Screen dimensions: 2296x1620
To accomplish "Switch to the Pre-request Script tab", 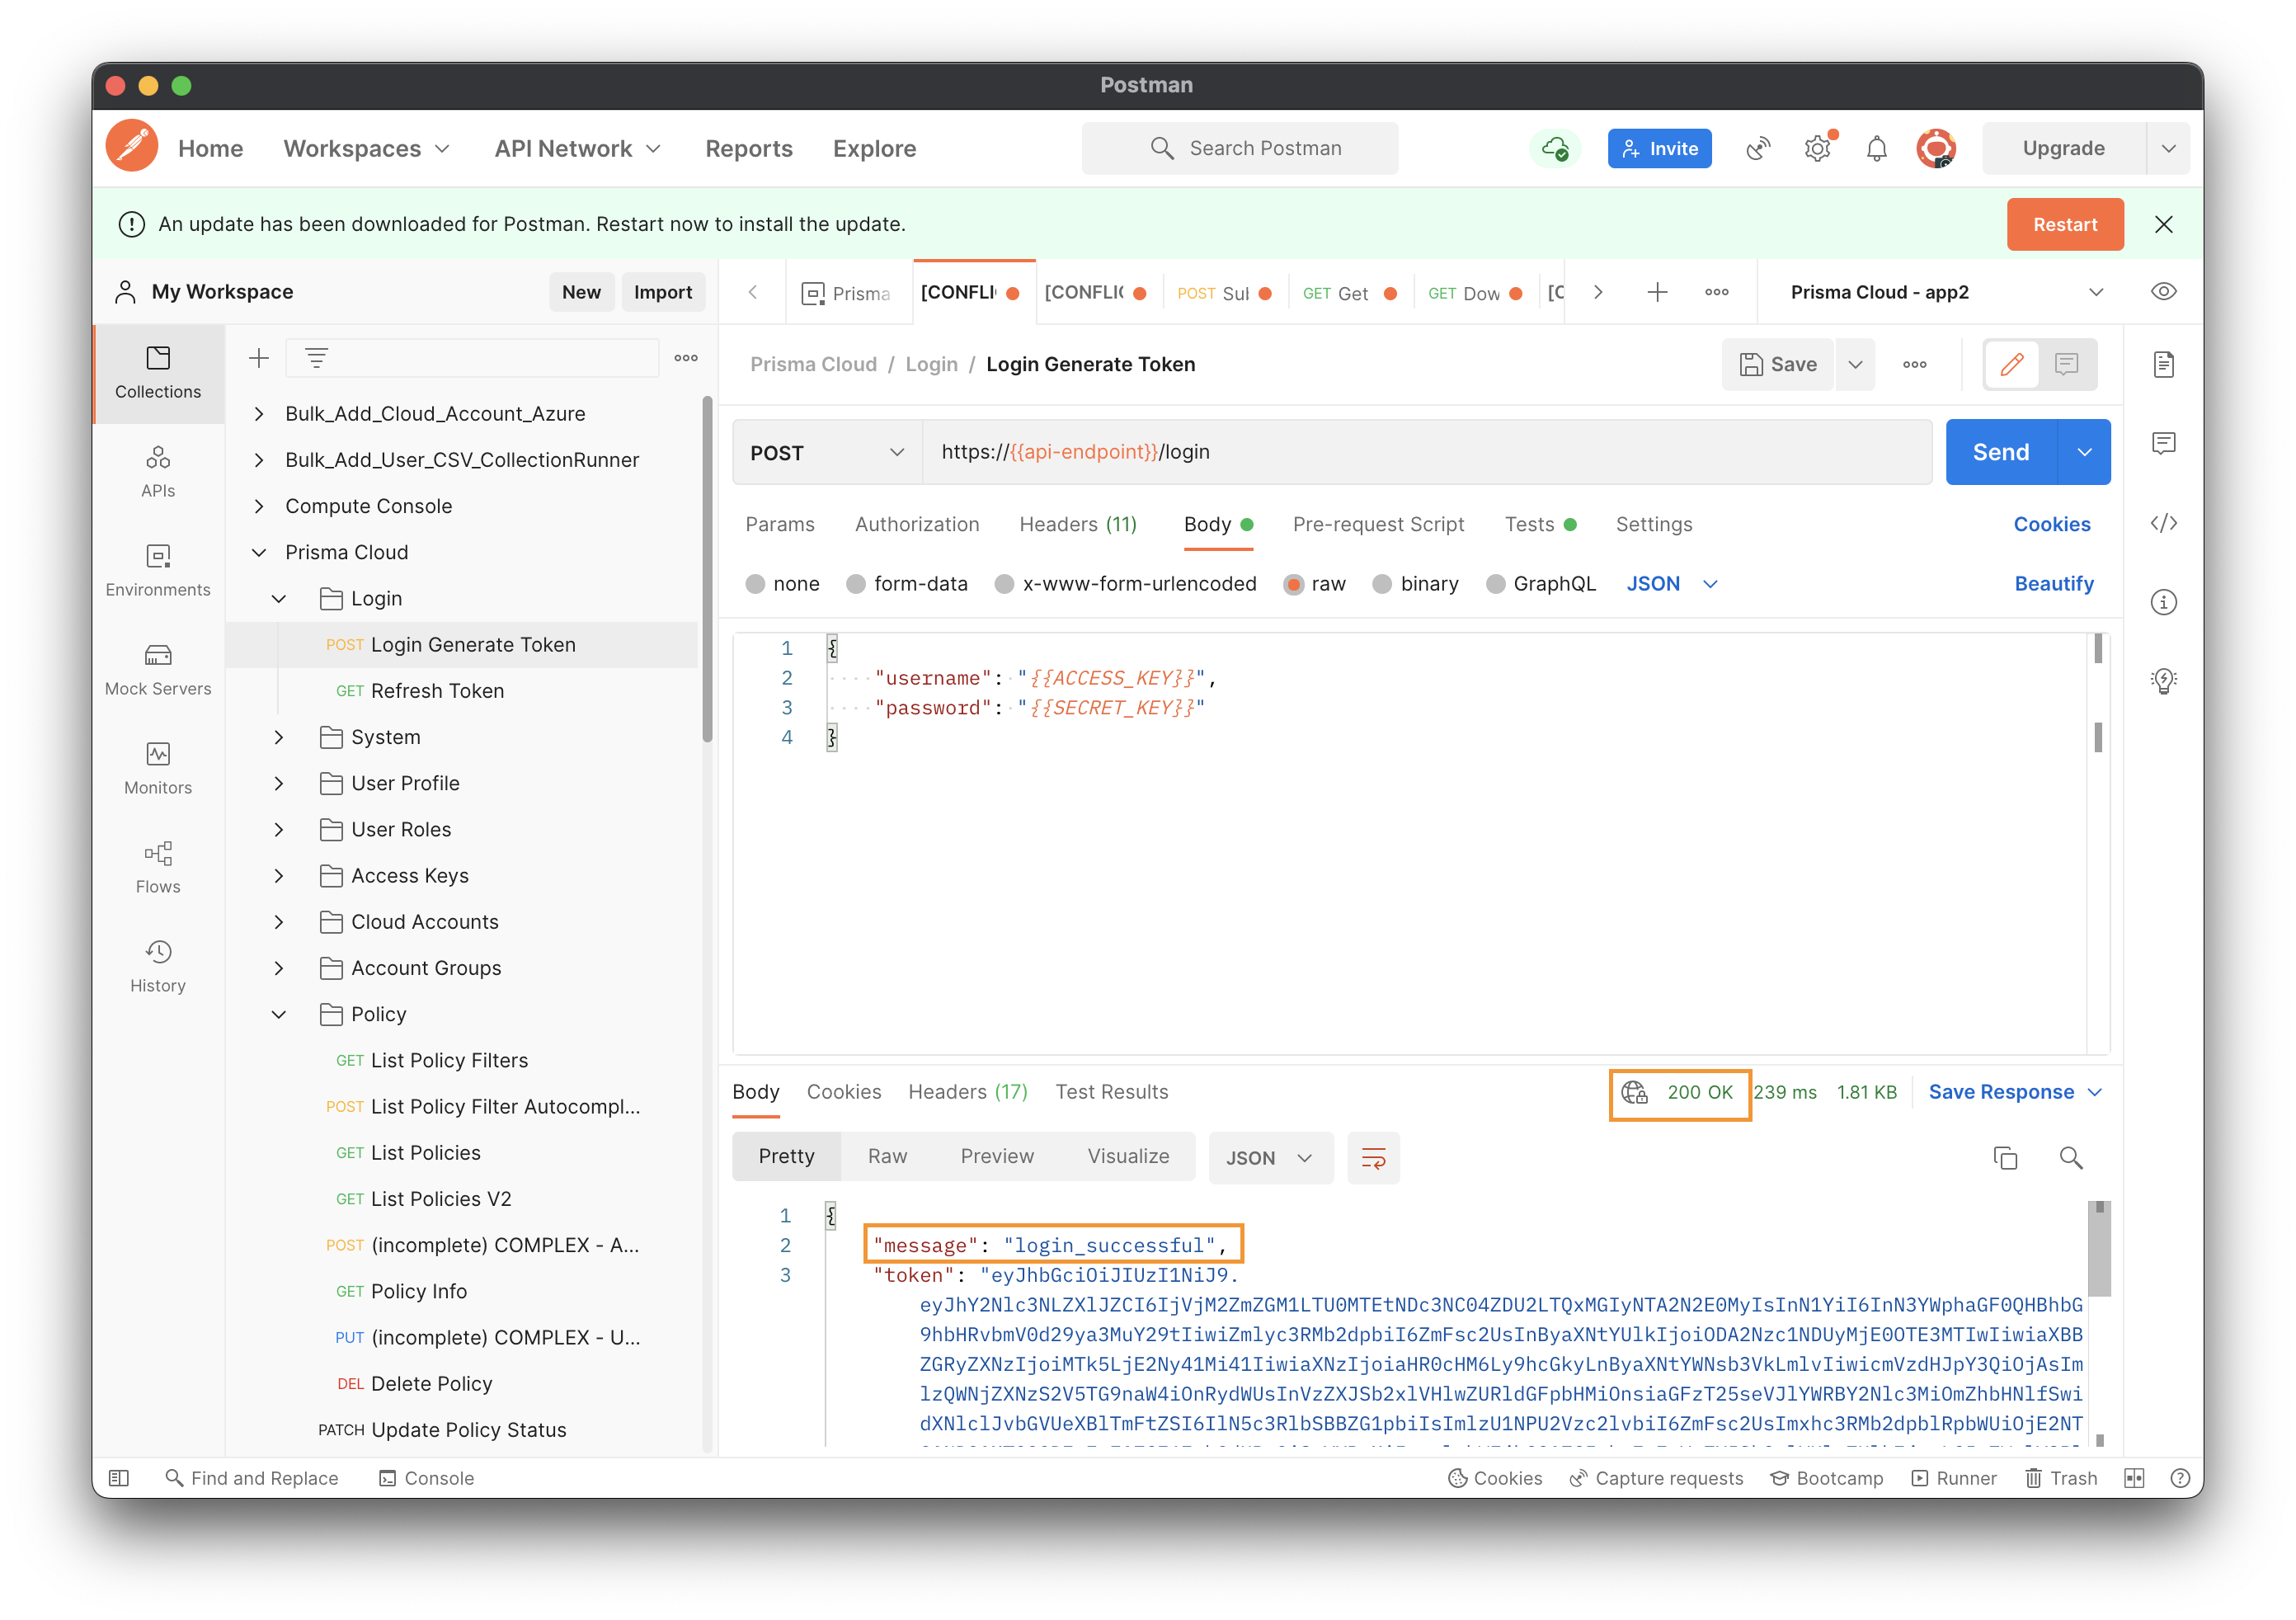I will tap(1378, 524).
